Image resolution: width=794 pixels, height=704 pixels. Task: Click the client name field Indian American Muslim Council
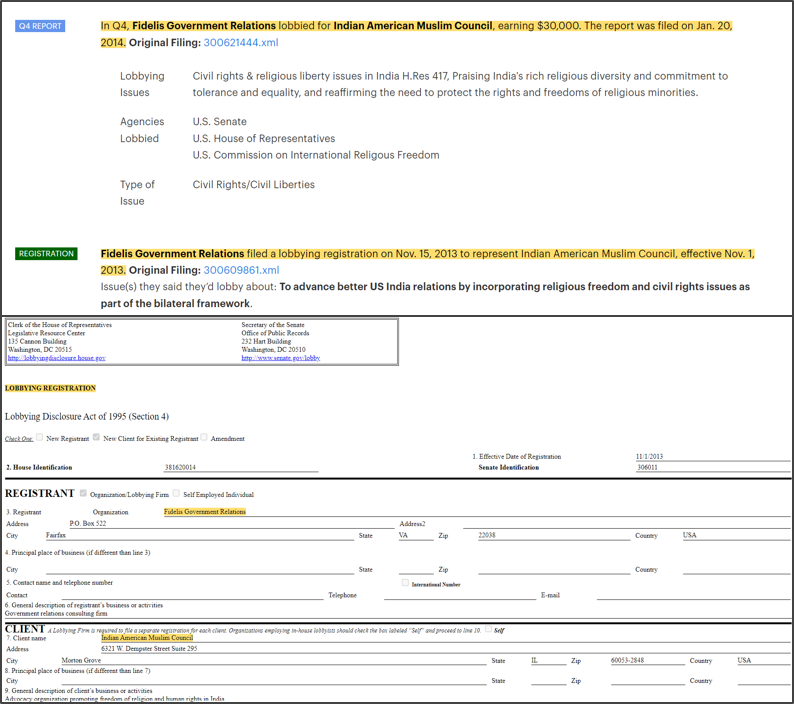[x=446, y=638]
